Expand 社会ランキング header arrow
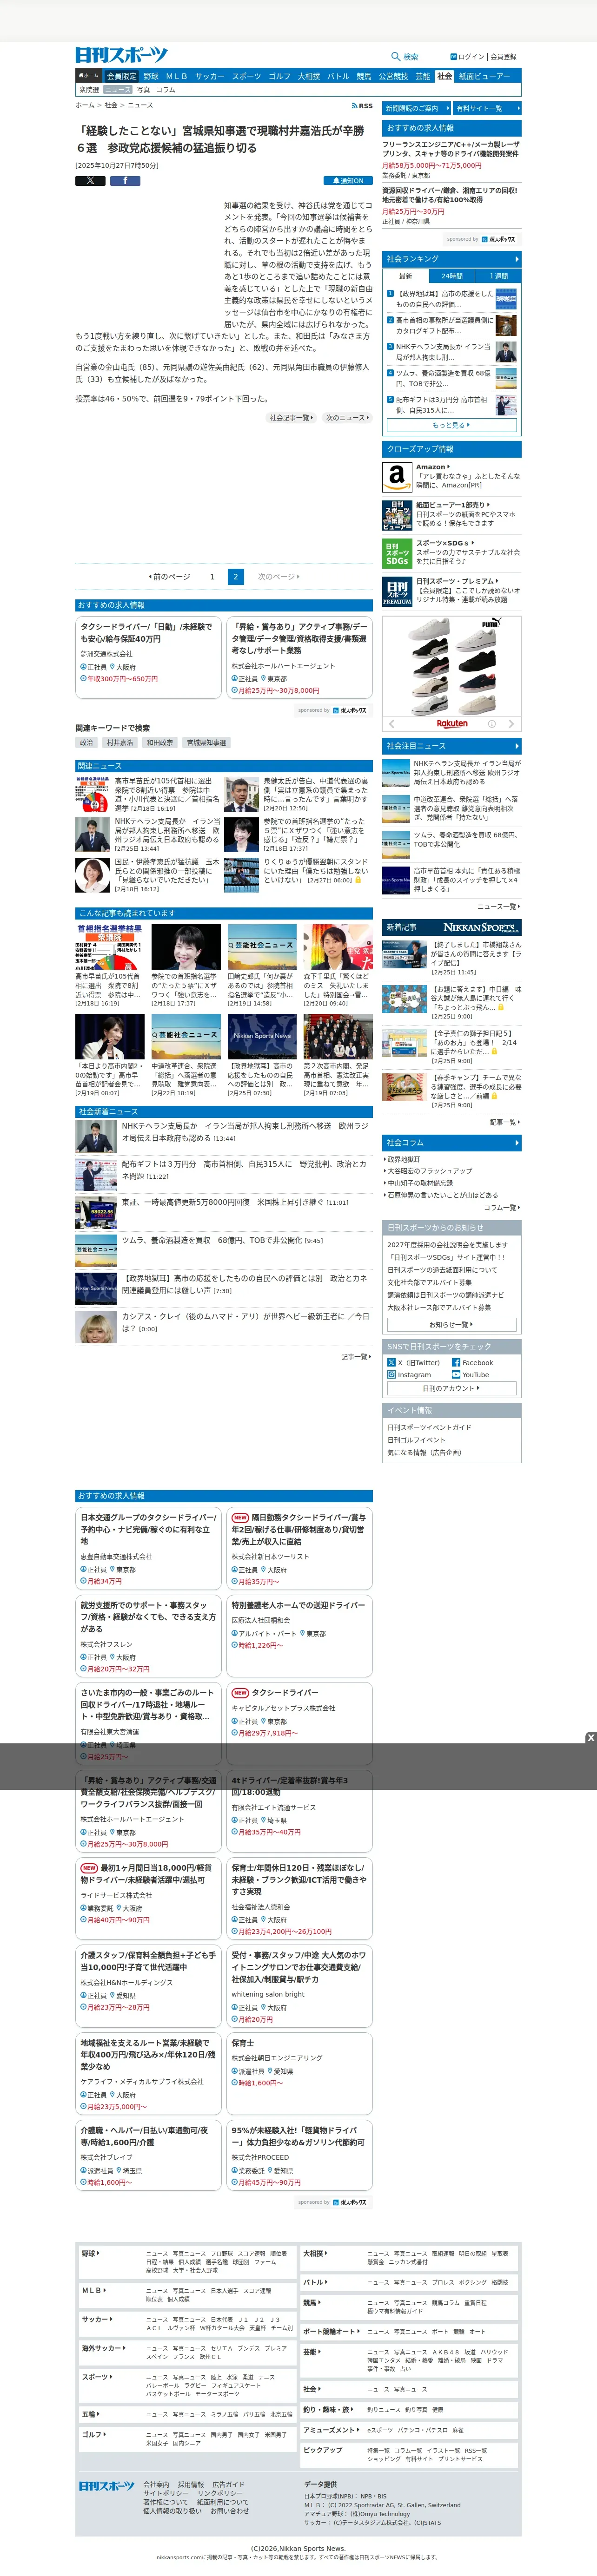597x2576 pixels. (x=516, y=259)
